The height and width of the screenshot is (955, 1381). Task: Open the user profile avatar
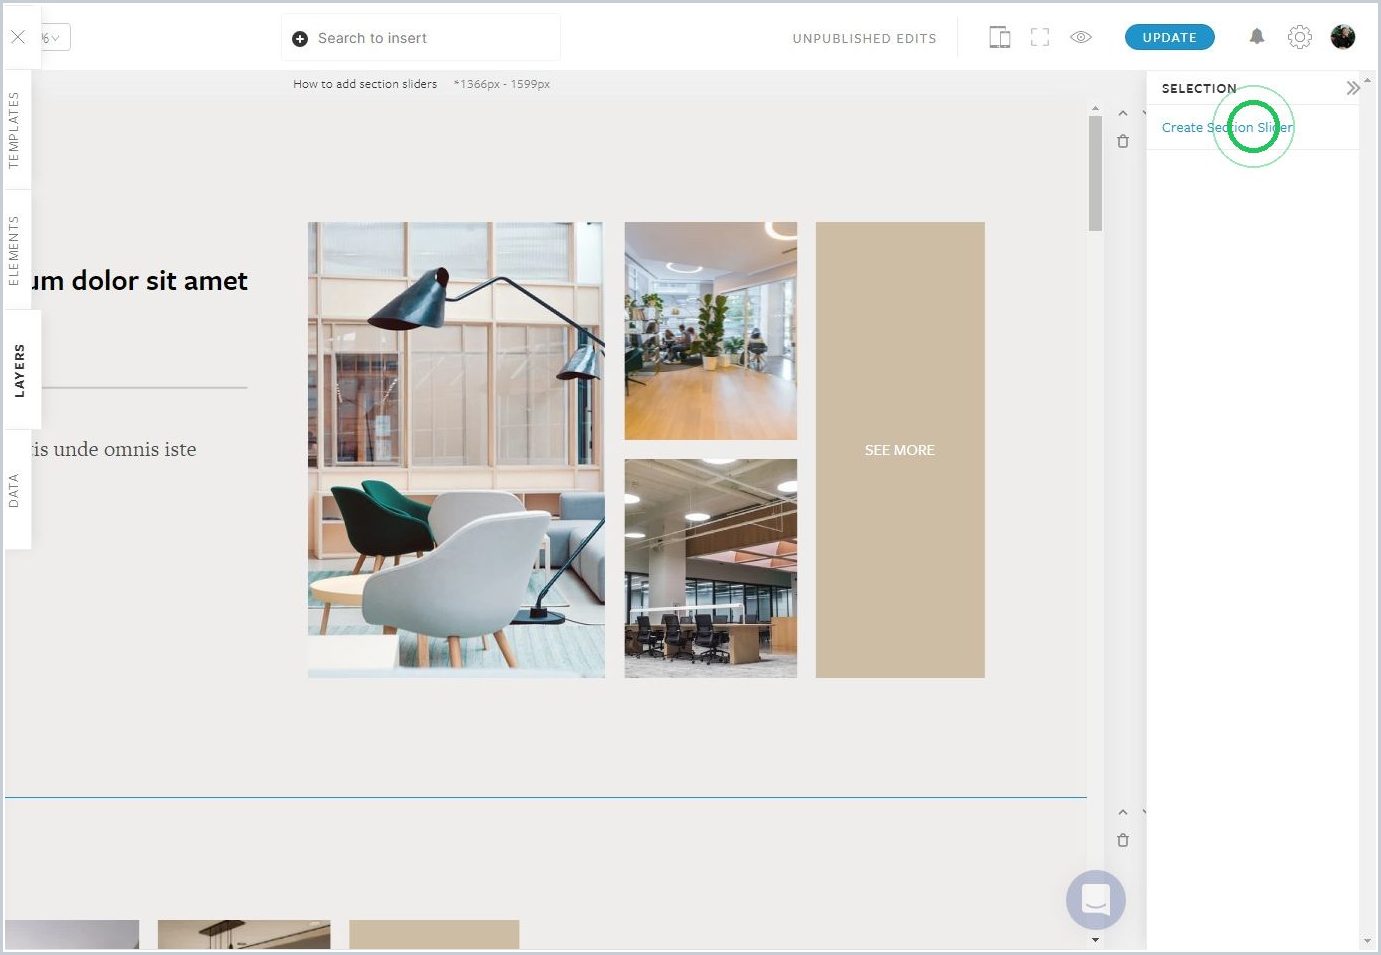[1343, 37]
